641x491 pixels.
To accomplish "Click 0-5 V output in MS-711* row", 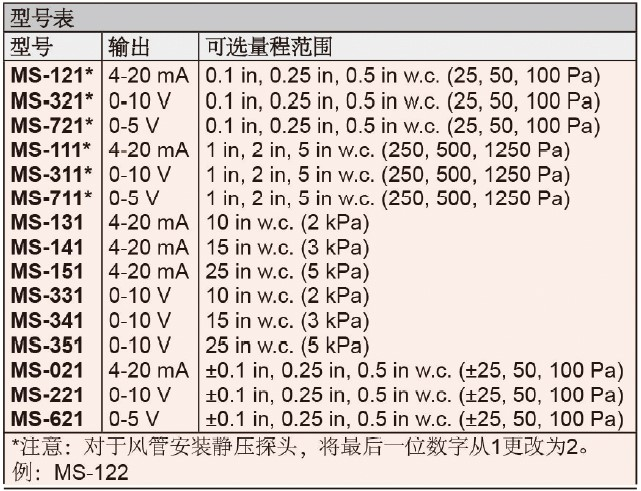I will click(x=134, y=198).
